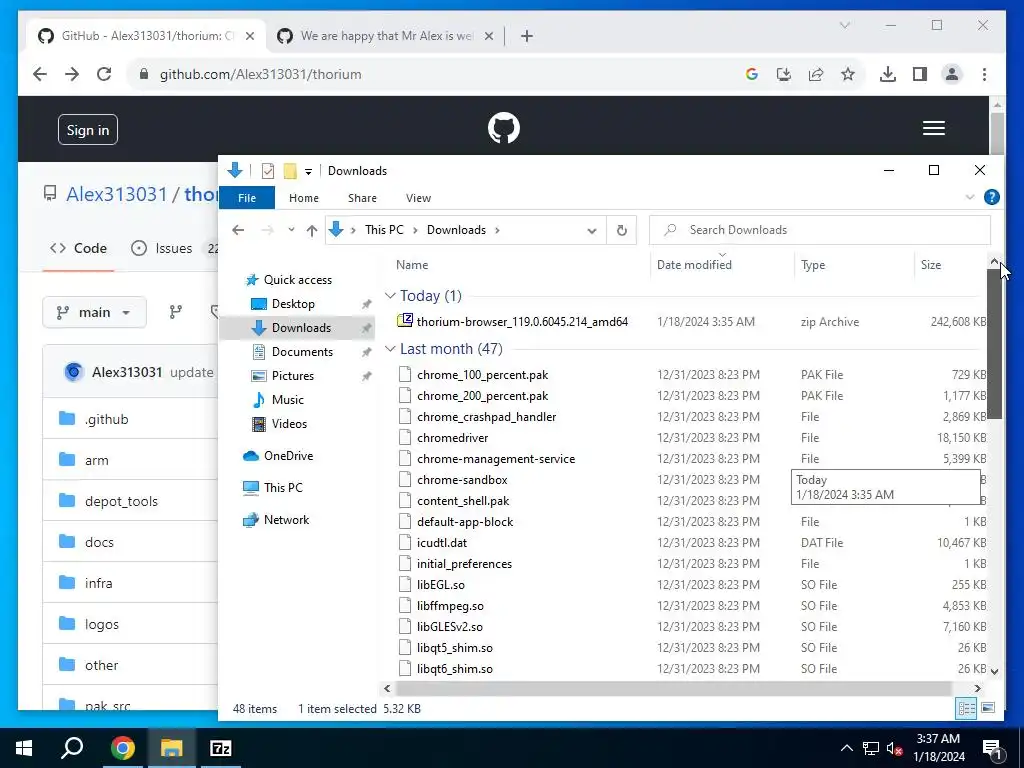Toggle Chrome's side panel icon
The image size is (1024, 768).
pos(920,74)
